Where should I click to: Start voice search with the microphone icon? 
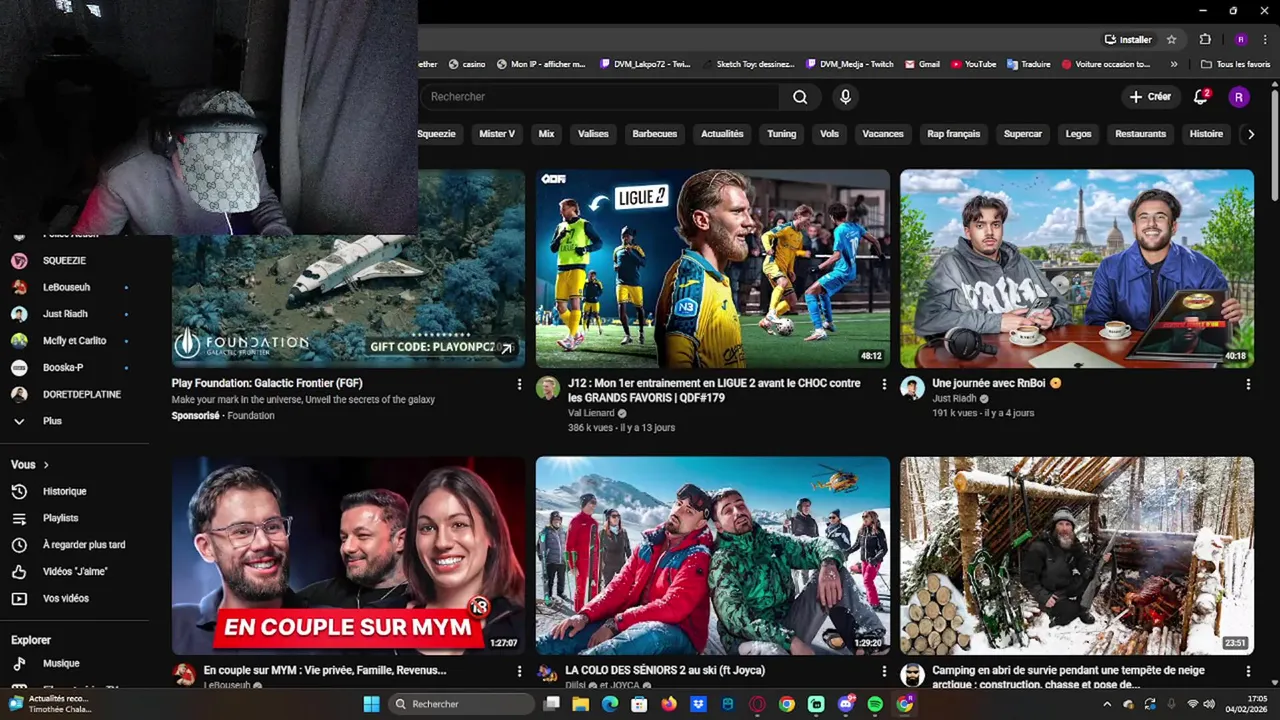click(845, 97)
